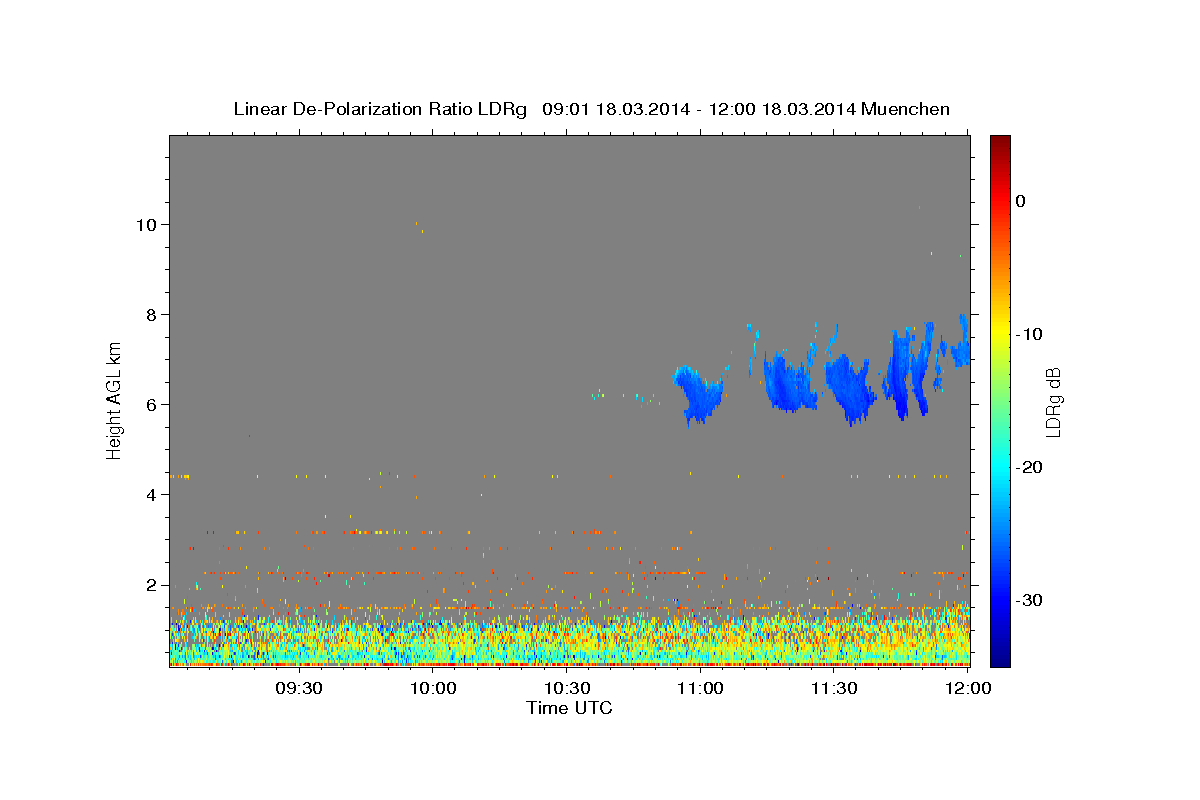Click the 'Muenchen' location in title
The image size is (1200, 800).
tap(903, 109)
